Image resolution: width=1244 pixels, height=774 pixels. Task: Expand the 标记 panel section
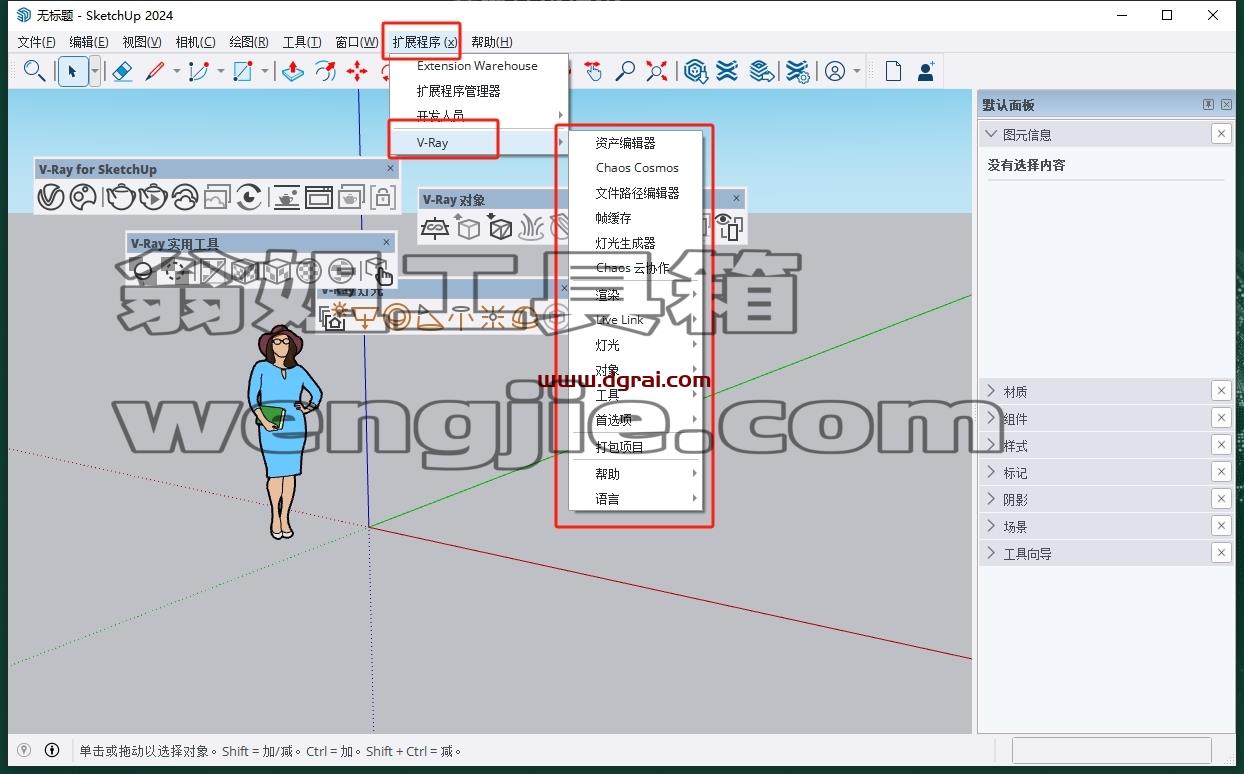(991, 472)
